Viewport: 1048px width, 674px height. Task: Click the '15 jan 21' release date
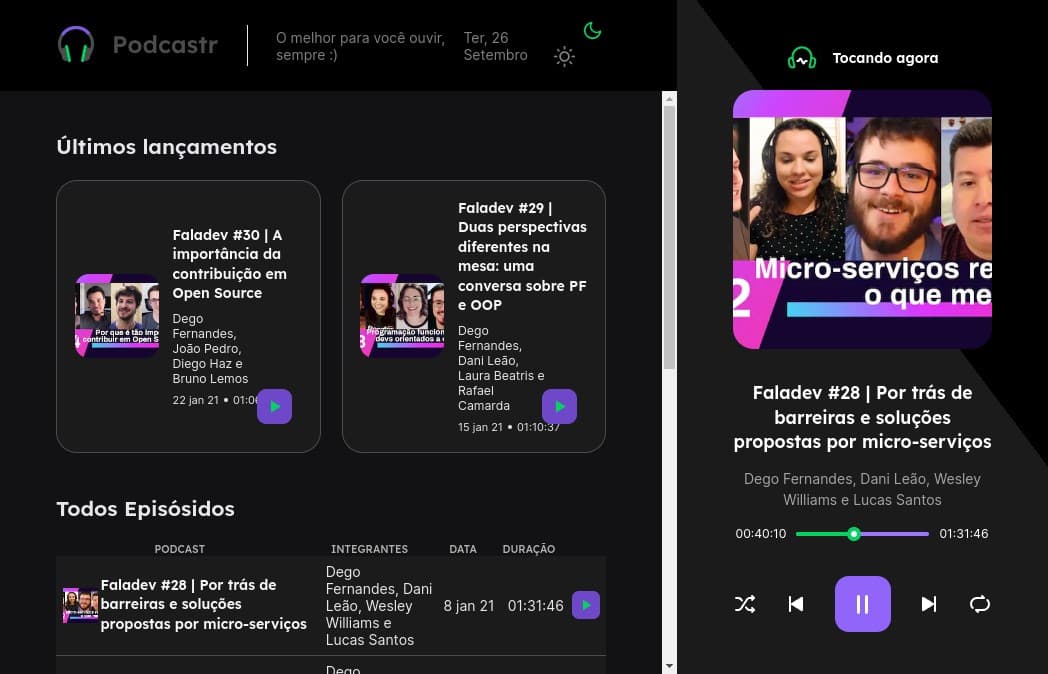coord(480,427)
